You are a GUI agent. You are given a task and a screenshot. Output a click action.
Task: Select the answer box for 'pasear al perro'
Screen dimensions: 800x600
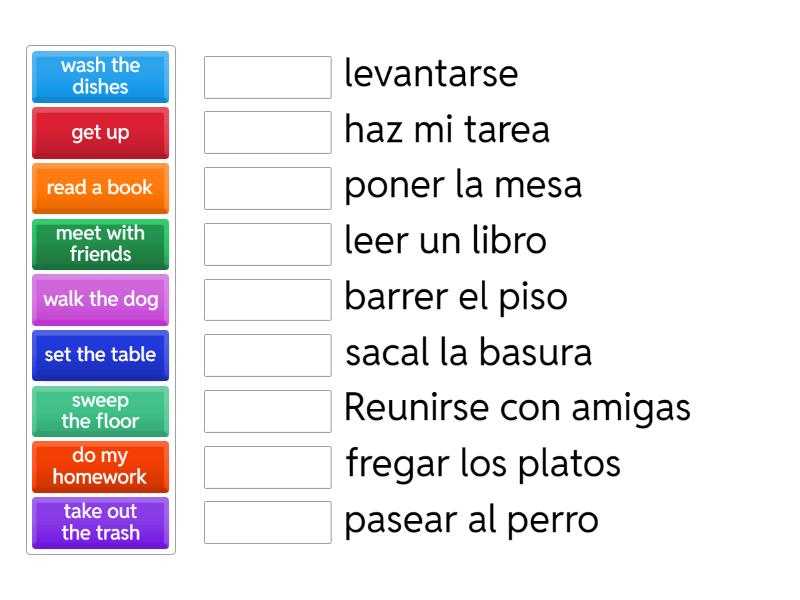point(266,522)
